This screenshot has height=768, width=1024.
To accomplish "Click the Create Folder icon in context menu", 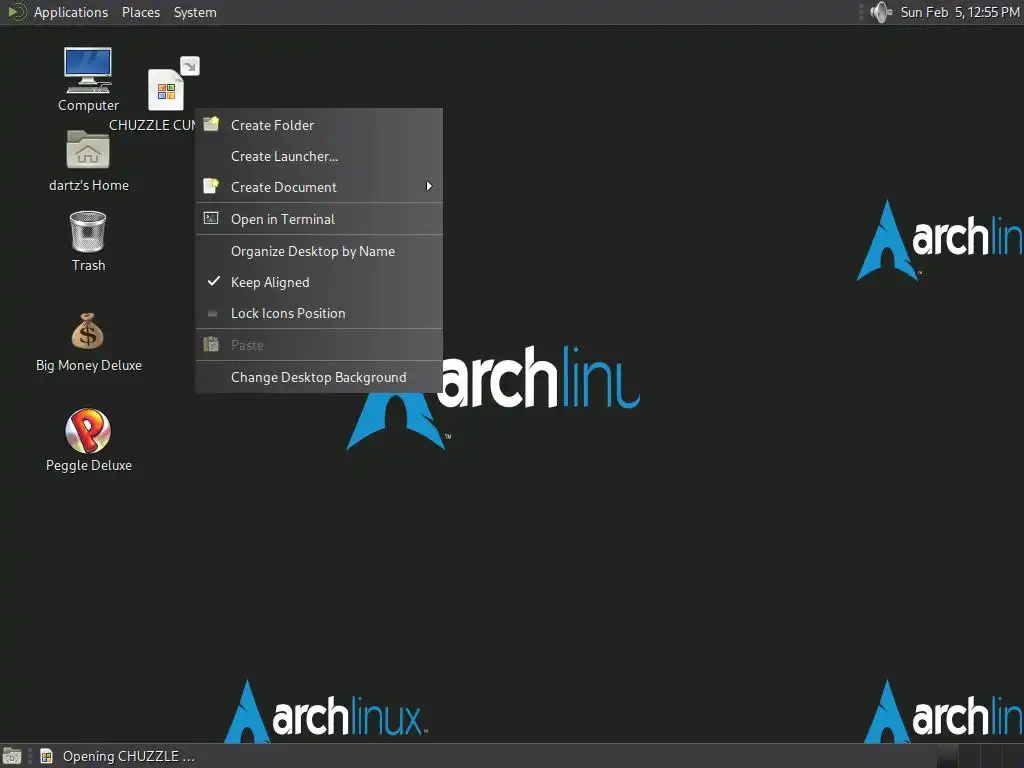I will [x=211, y=124].
